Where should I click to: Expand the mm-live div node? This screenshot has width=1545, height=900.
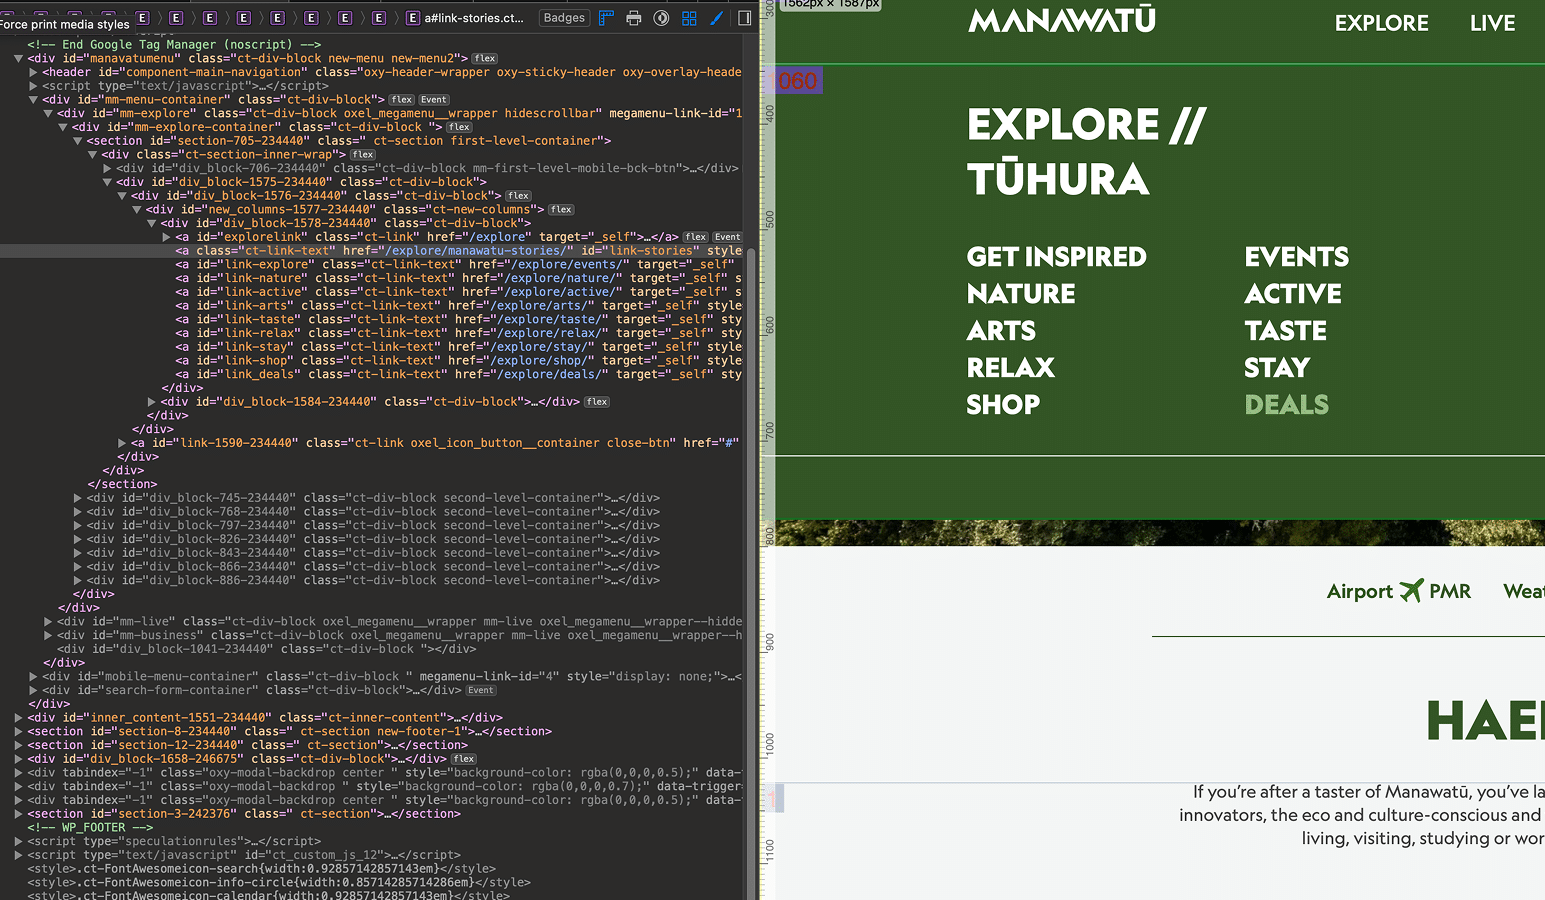[x=48, y=622]
